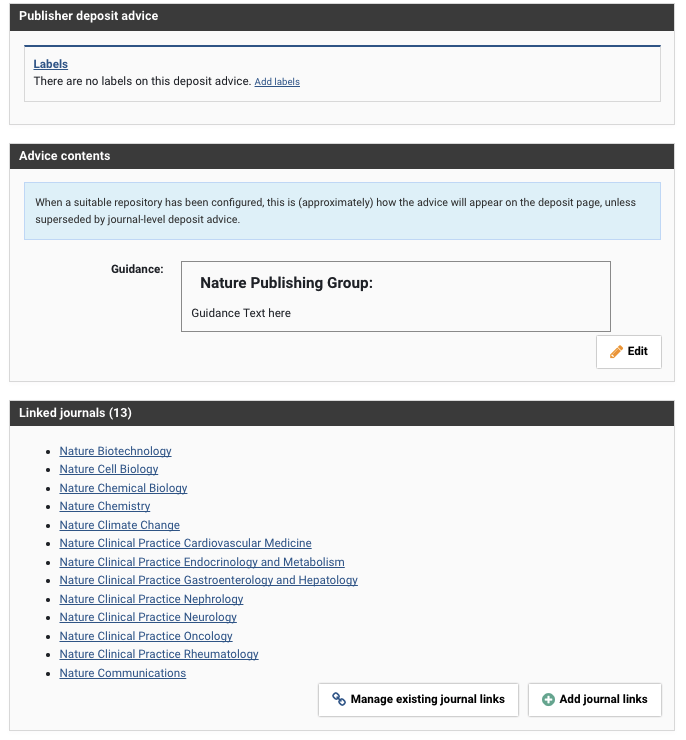Screen dimensions: 686x740
Task: Click the pencil icon on Edit button
Action: (x=616, y=352)
